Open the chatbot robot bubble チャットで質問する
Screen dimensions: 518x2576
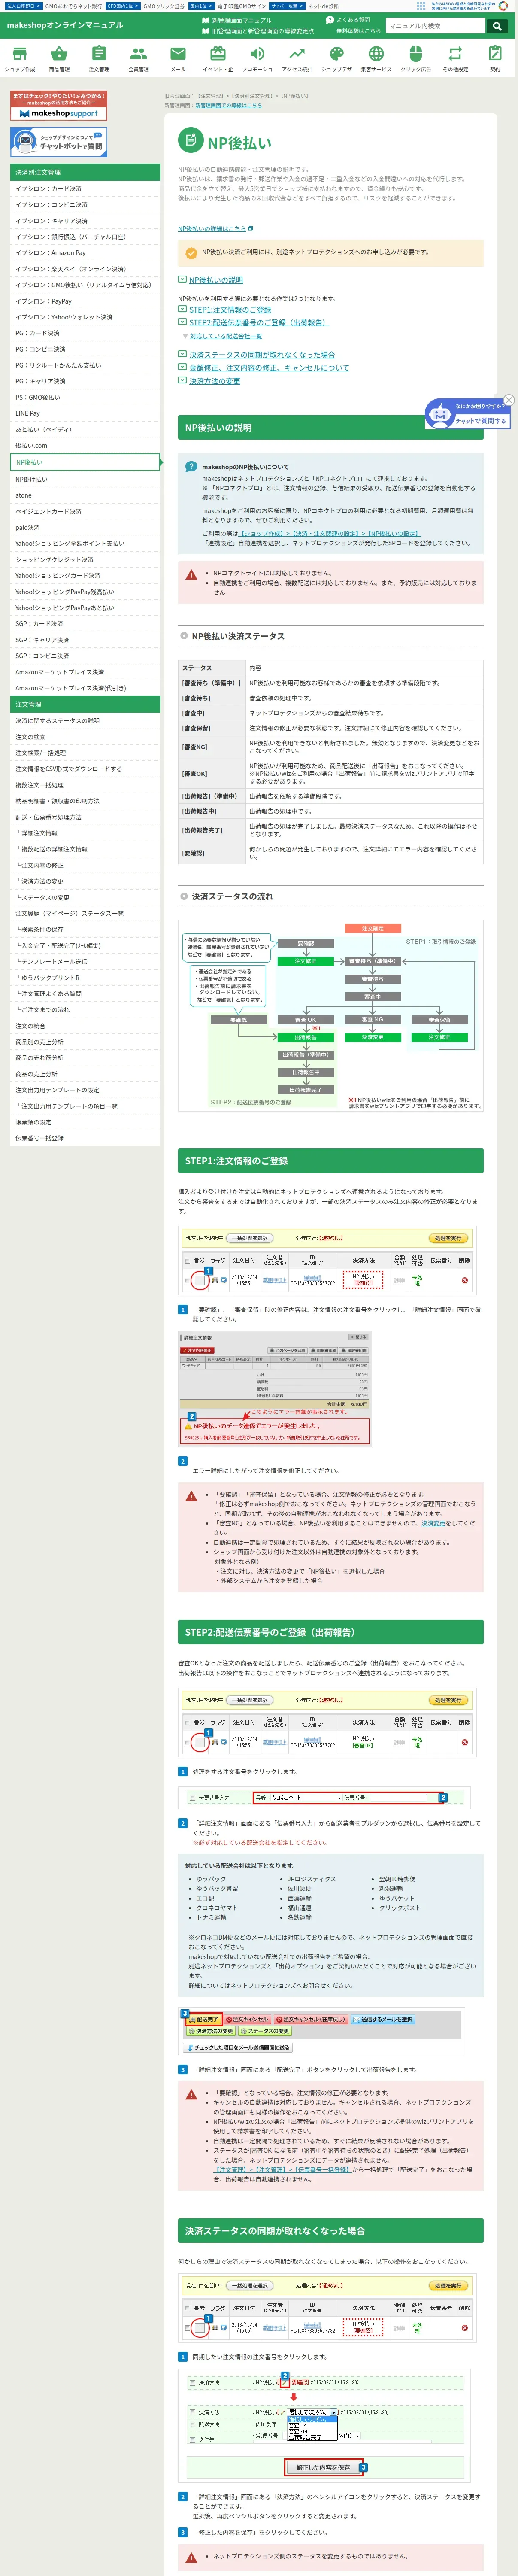click(x=468, y=413)
